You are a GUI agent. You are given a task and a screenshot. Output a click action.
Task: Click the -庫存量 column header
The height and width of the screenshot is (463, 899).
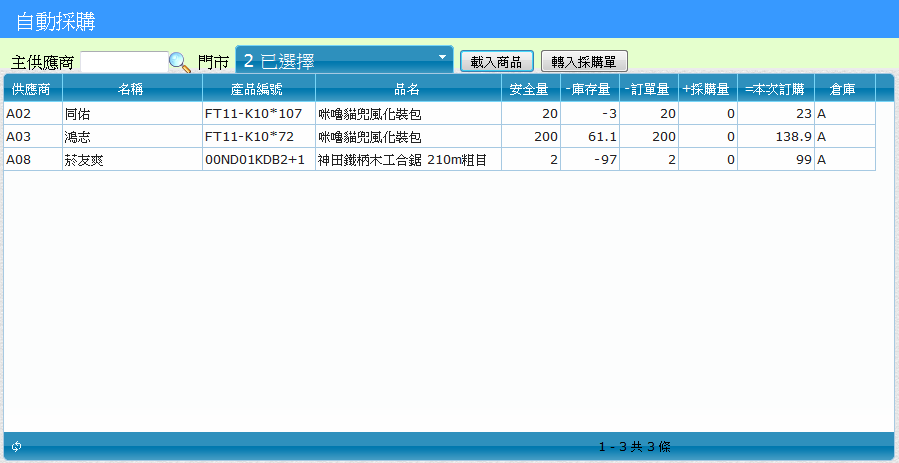[x=589, y=89]
